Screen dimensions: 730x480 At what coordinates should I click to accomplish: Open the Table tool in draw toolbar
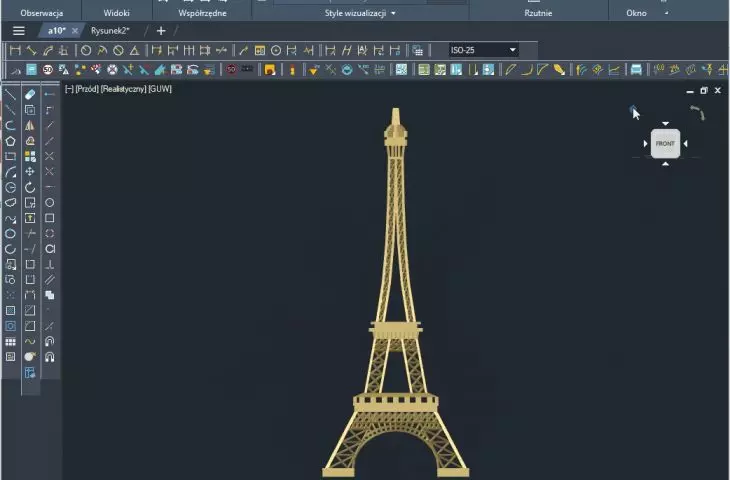[10, 342]
